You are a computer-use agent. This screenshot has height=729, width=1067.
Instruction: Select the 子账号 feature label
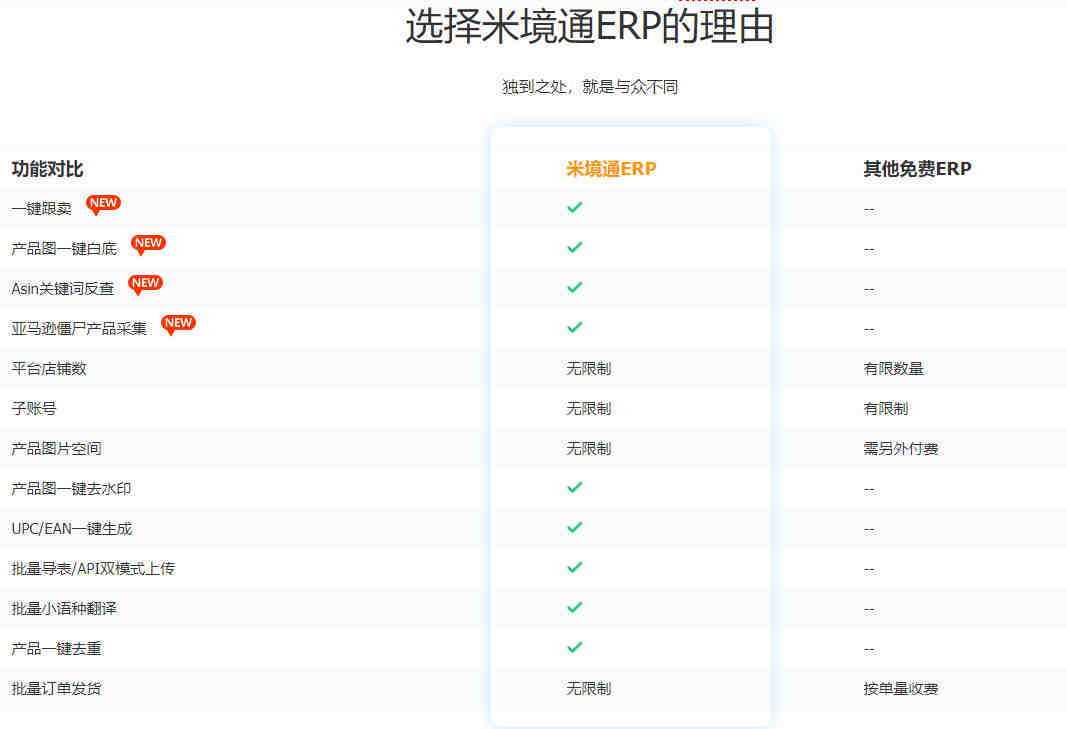pyautogui.click(x=34, y=409)
